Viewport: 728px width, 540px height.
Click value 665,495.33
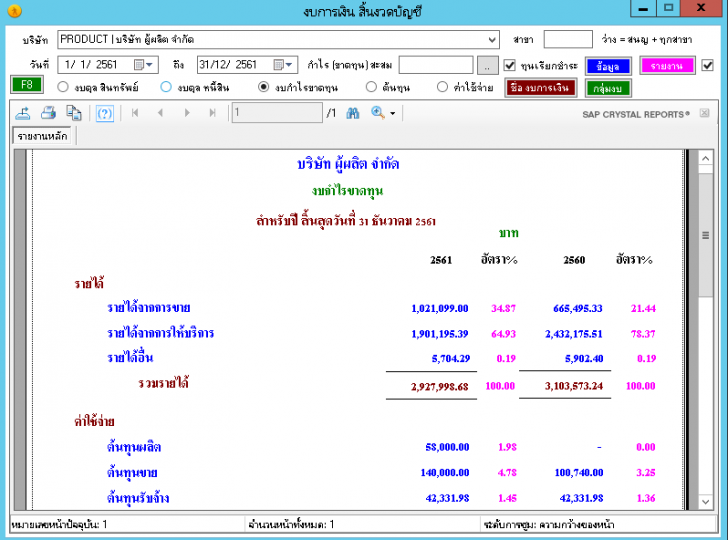click(x=578, y=308)
